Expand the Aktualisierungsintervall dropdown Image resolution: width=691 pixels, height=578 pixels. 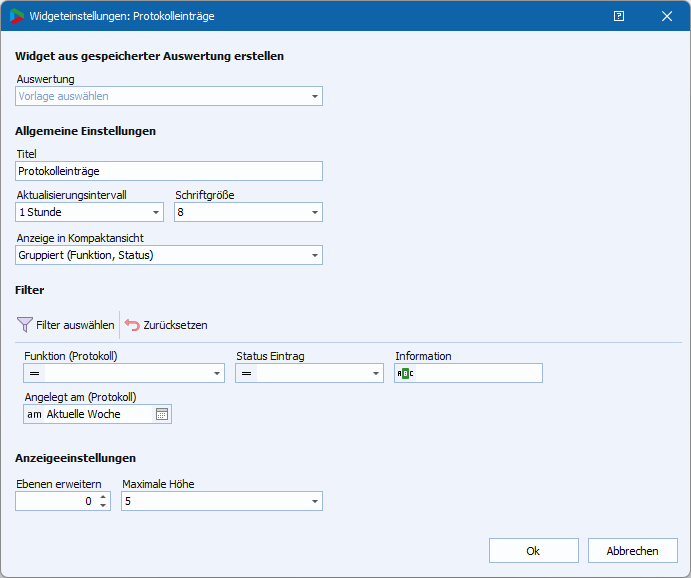[x=155, y=213]
